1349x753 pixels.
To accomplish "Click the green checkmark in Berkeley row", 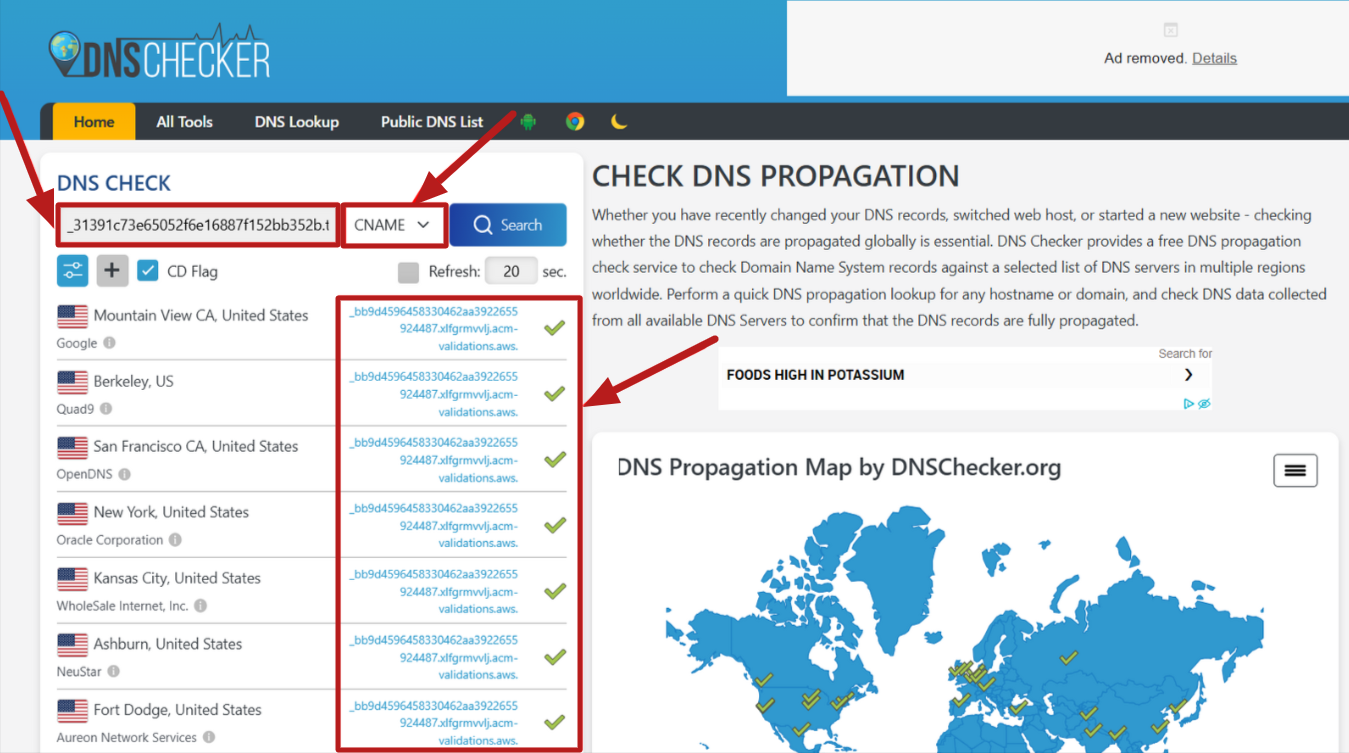I will 554,393.
